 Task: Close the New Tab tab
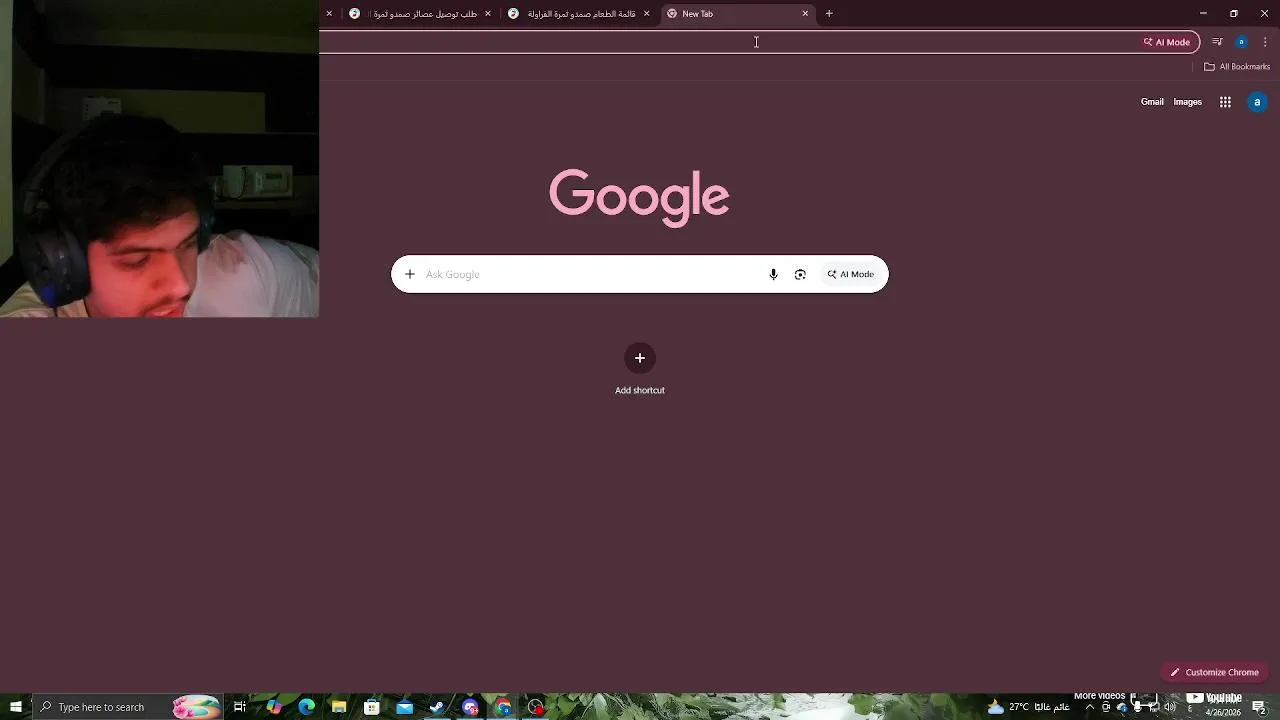[805, 14]
